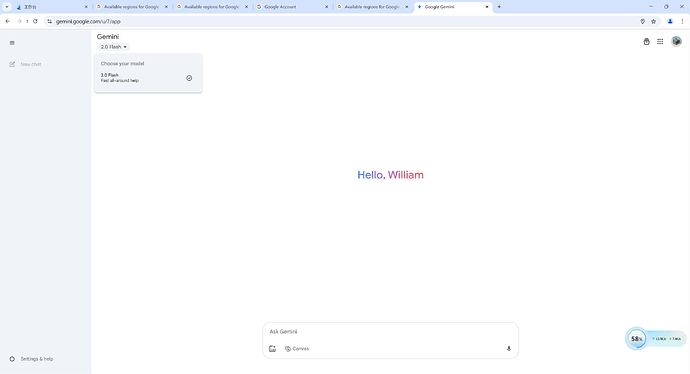Collapse the sidebar with the hamburger menu icon
The height and width of the screenshot is (374, 690).
coord(12,43)
